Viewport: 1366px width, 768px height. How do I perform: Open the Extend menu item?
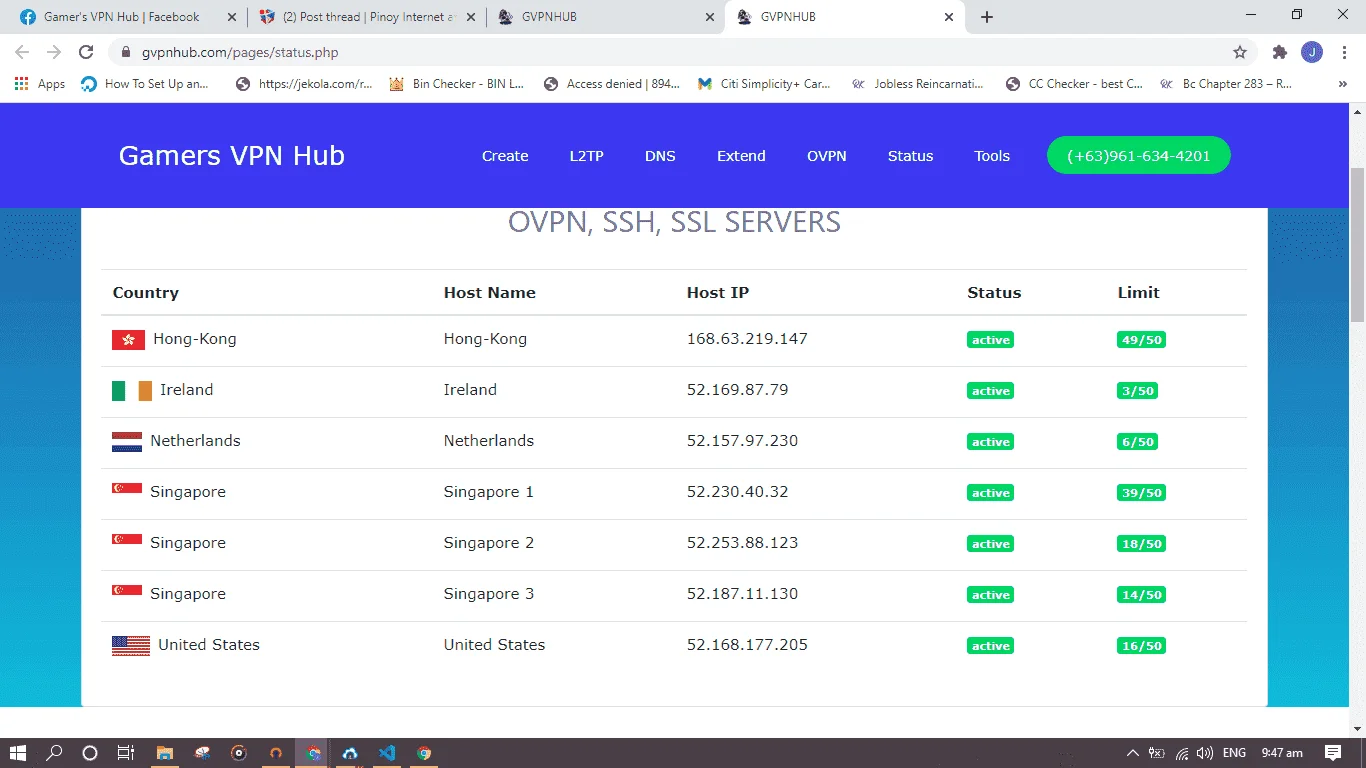point(741,156)
